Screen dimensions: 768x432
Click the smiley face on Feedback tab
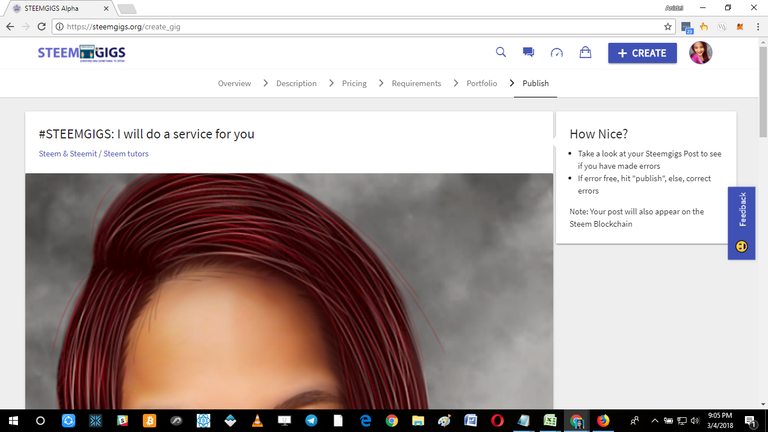(x=742, y=246)
